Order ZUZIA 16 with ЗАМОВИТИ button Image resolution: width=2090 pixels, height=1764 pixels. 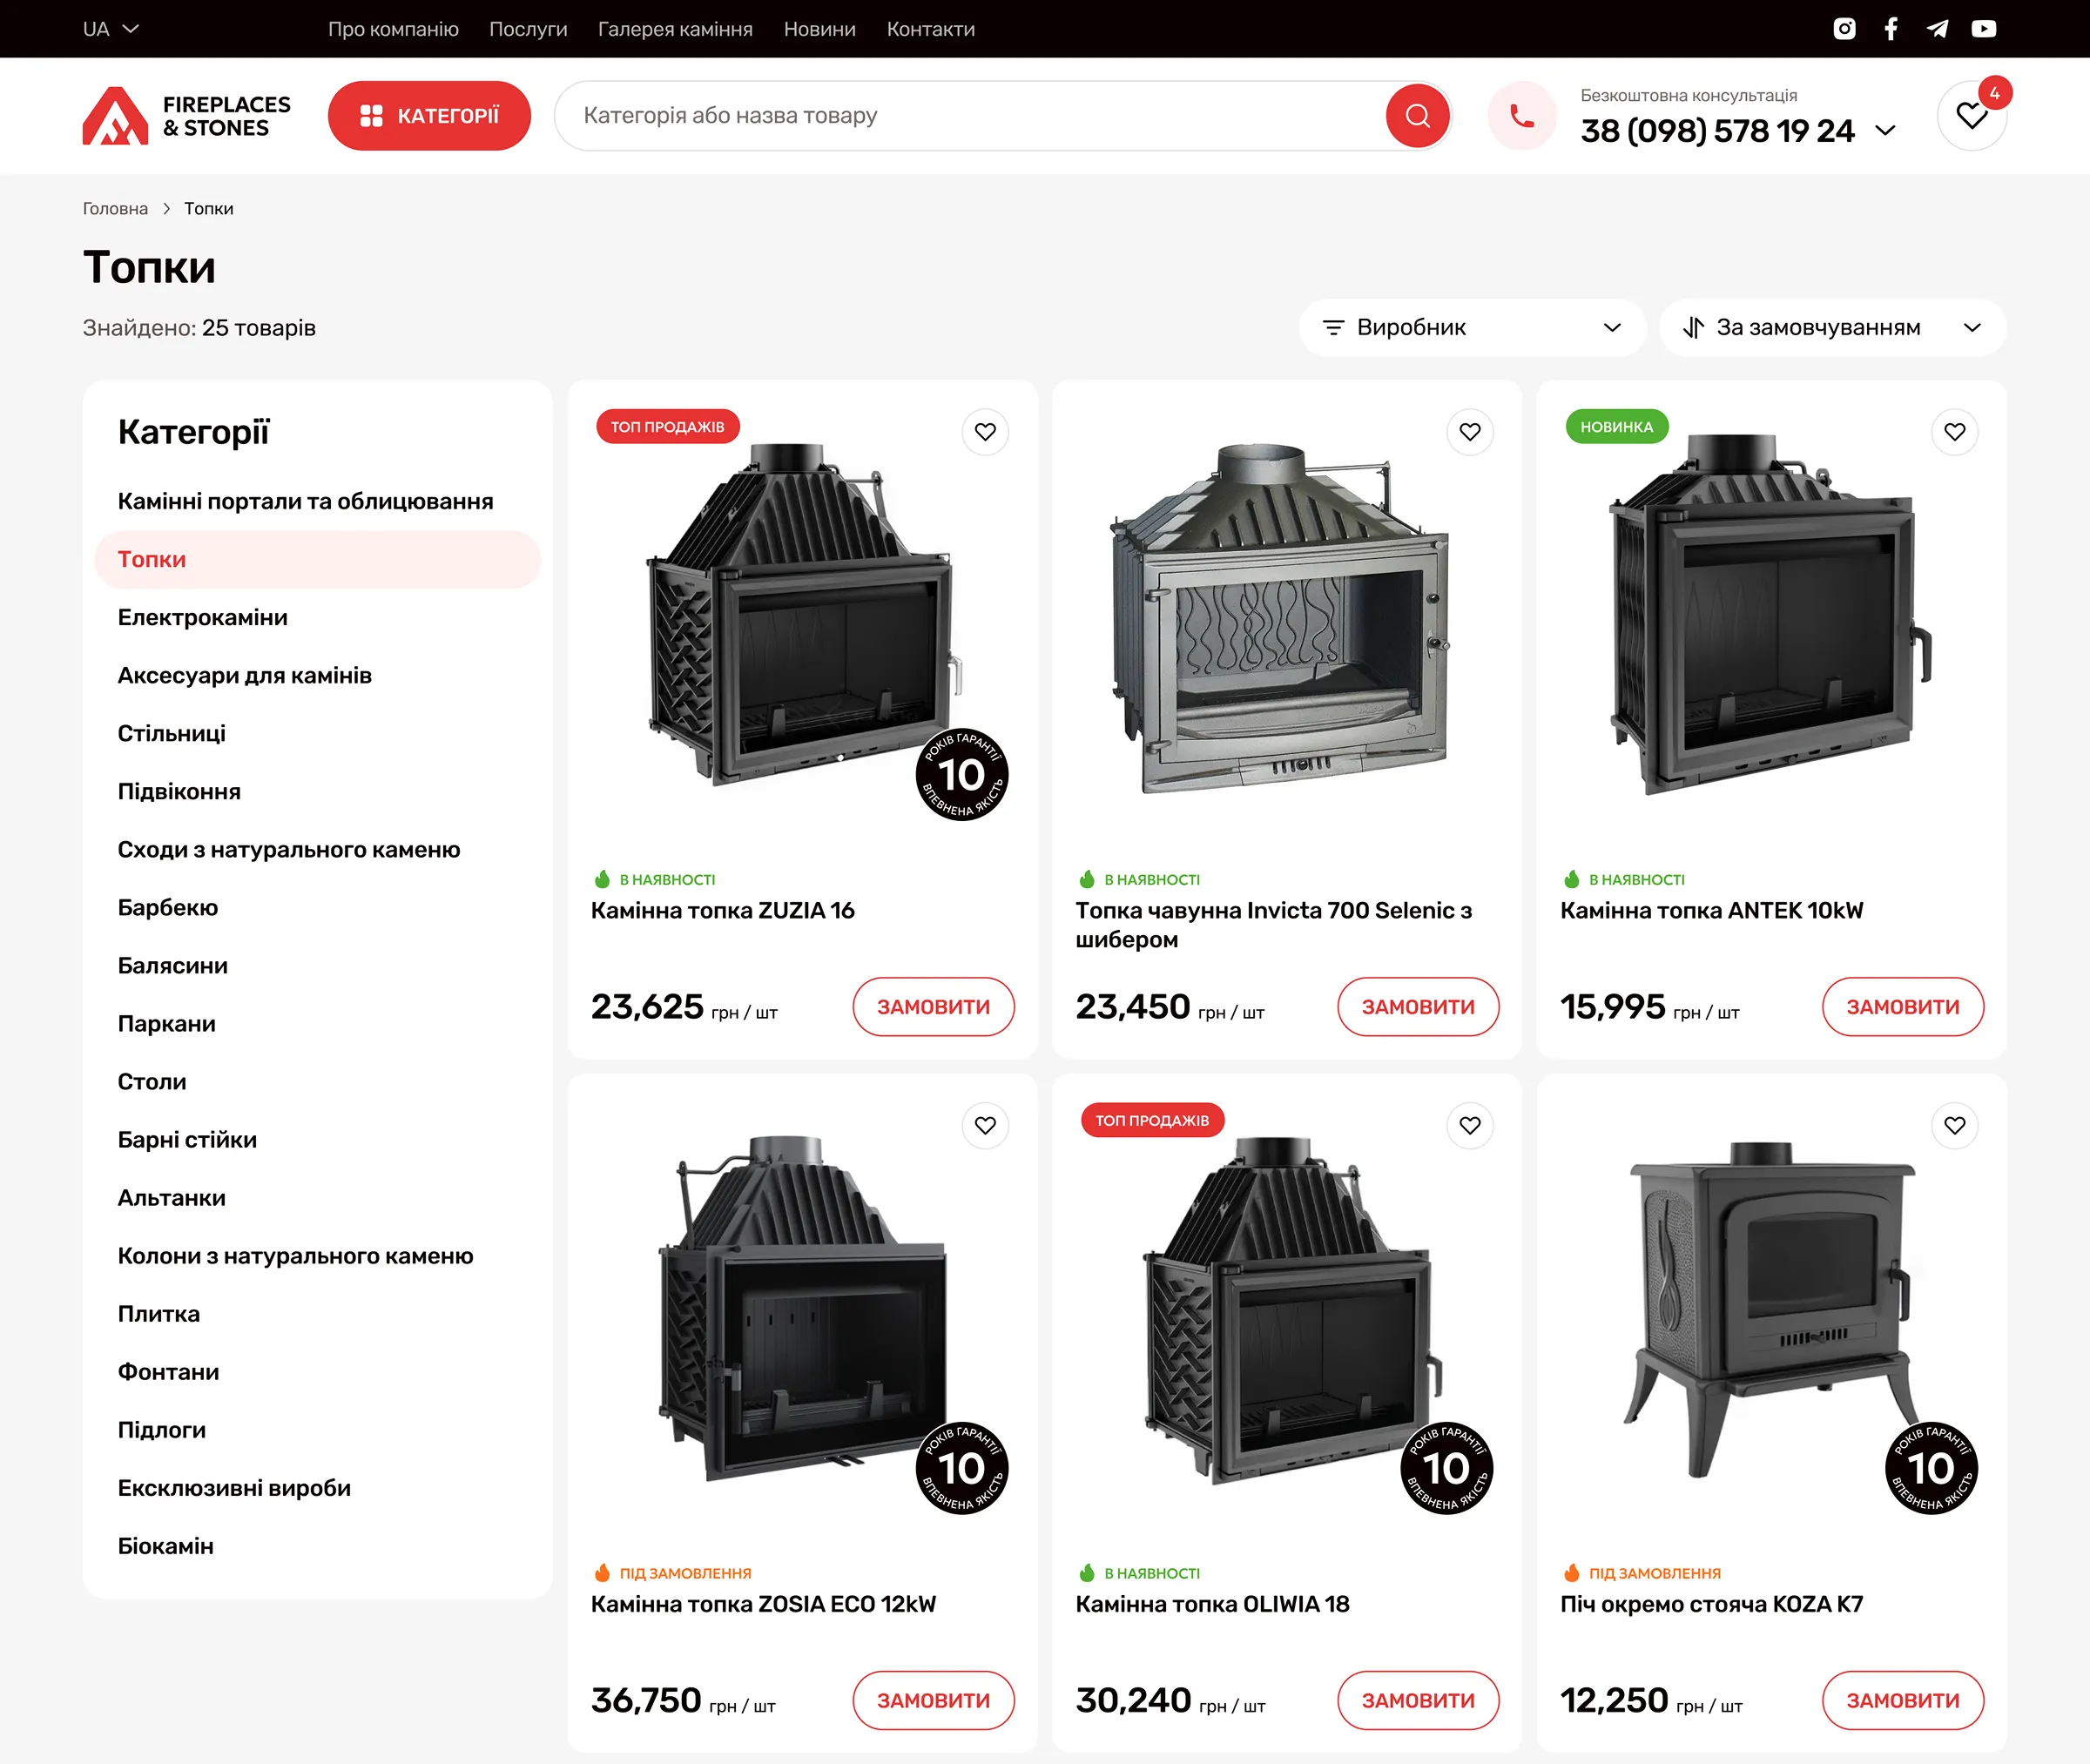point(933,1007)
